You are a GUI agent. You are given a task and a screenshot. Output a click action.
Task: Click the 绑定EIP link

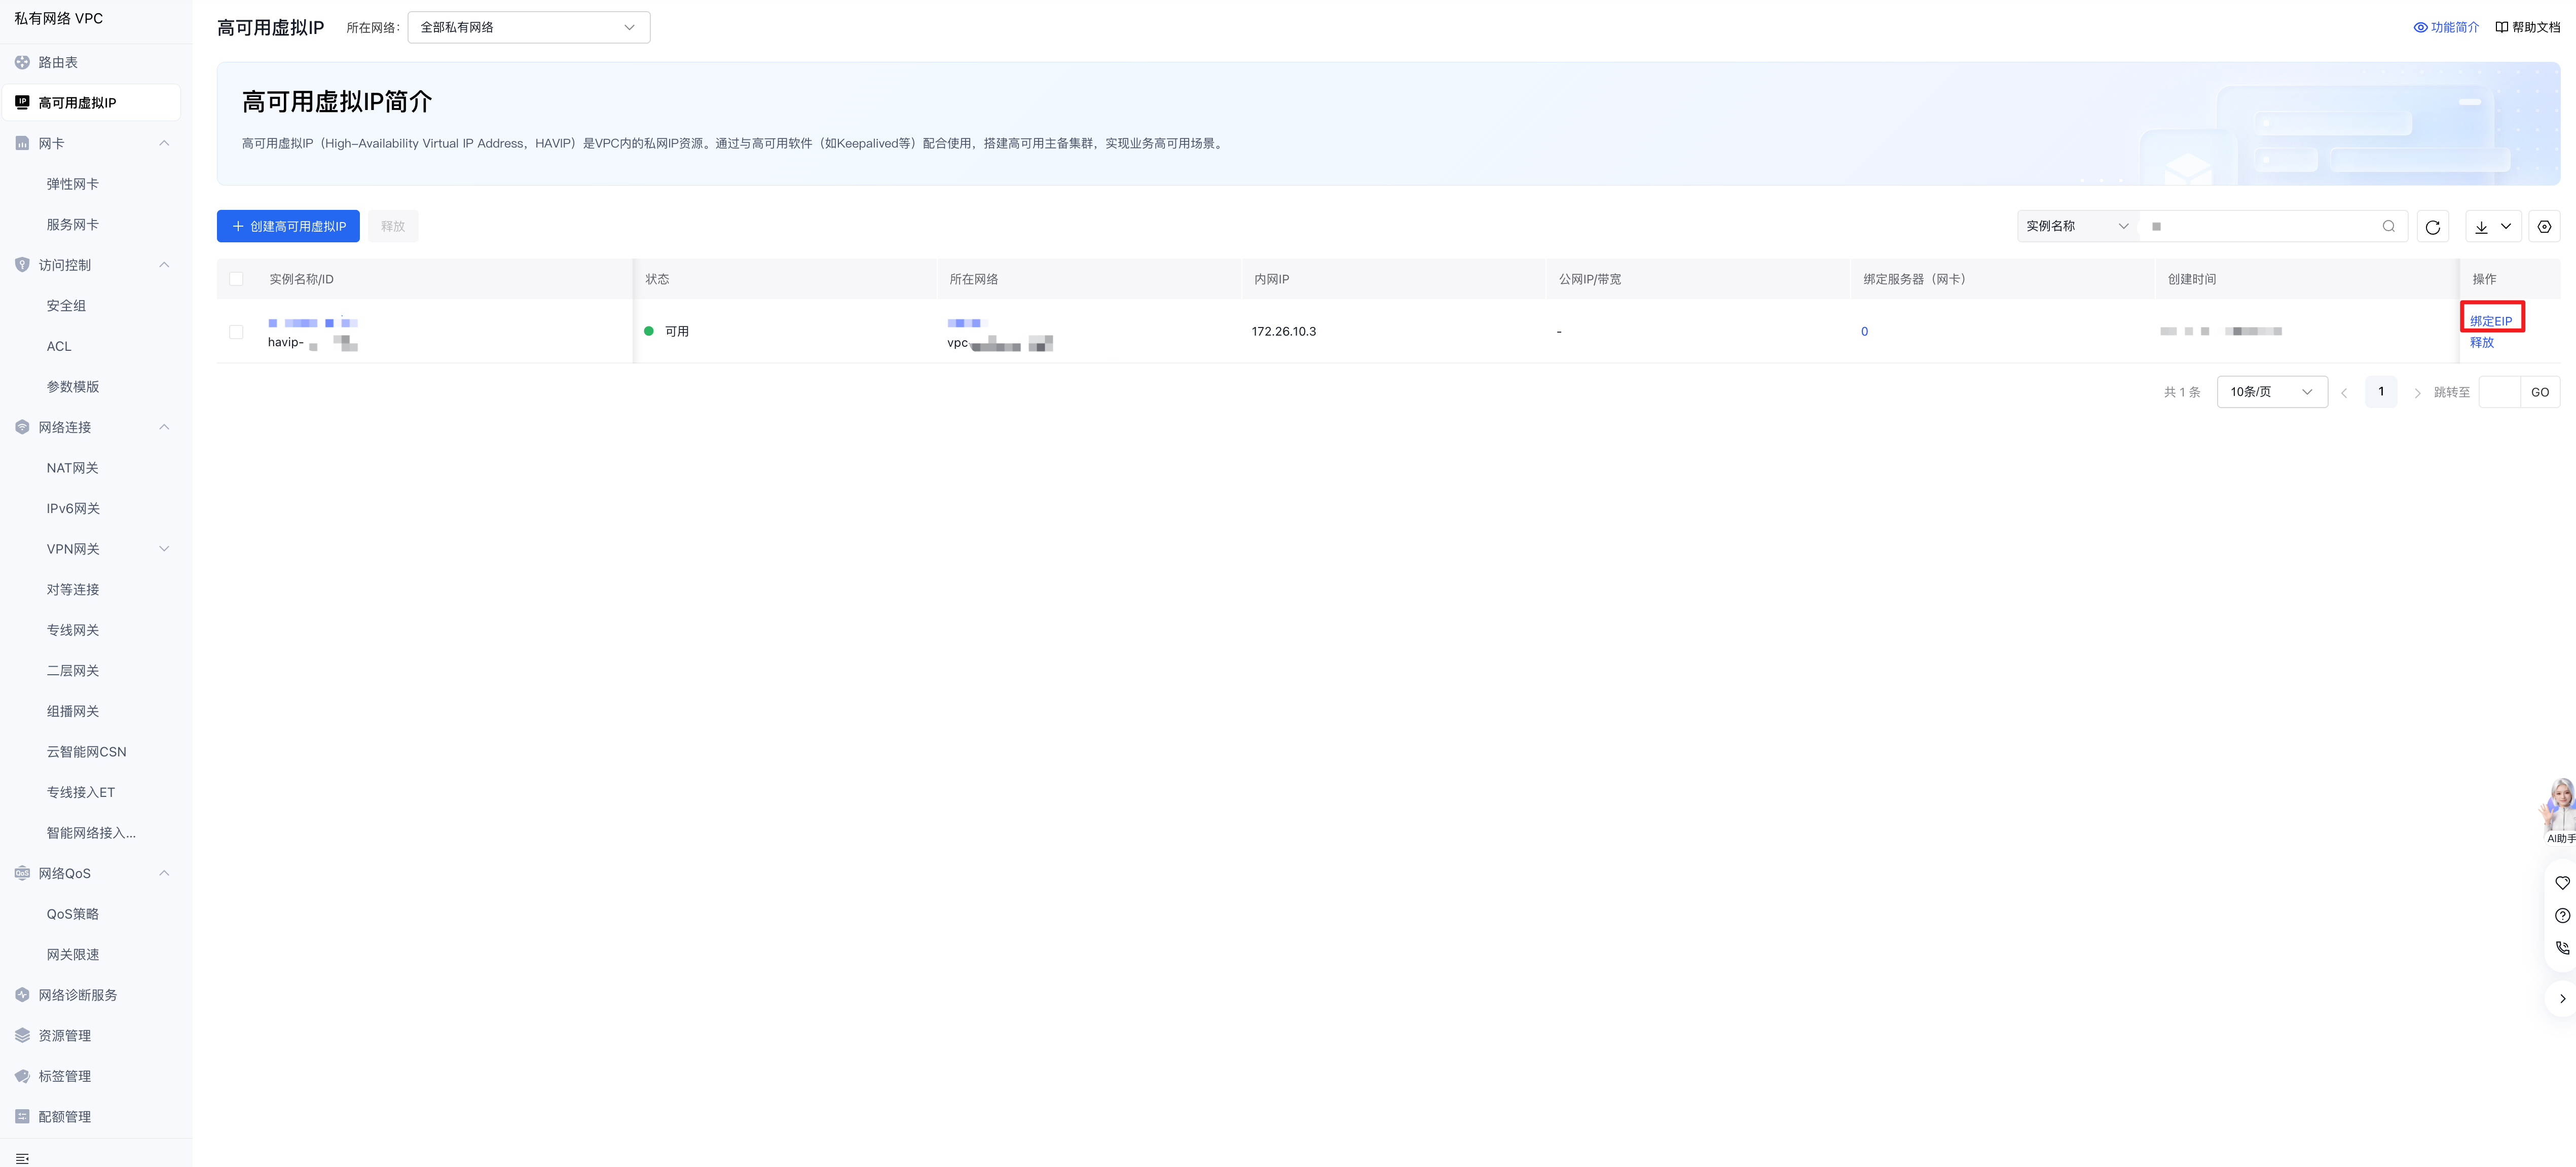[2490, 321]
